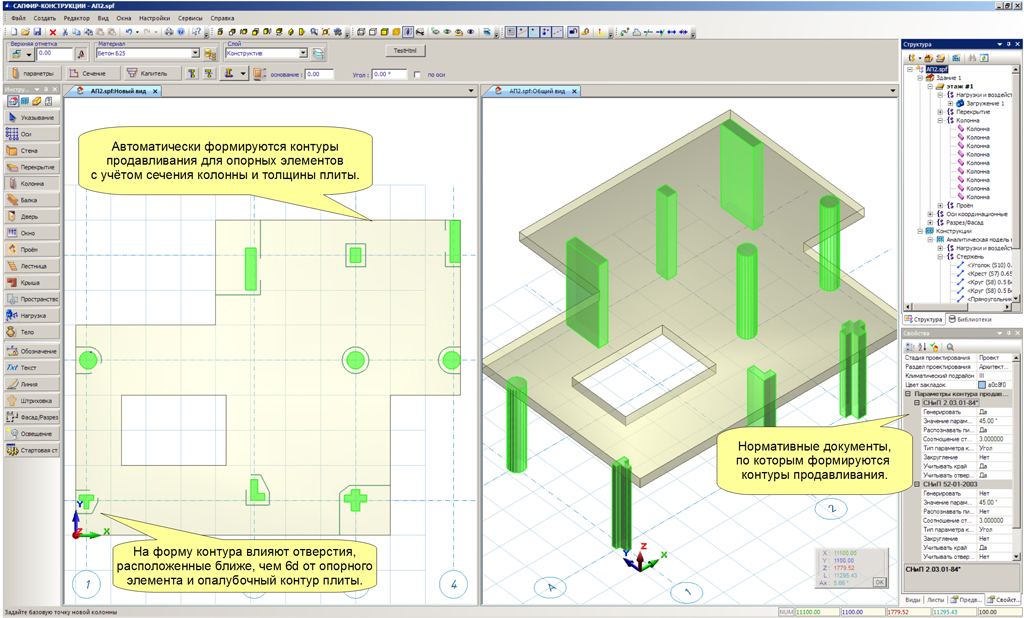Select the Штриховка (hatching) tool

tap(31, 400)
